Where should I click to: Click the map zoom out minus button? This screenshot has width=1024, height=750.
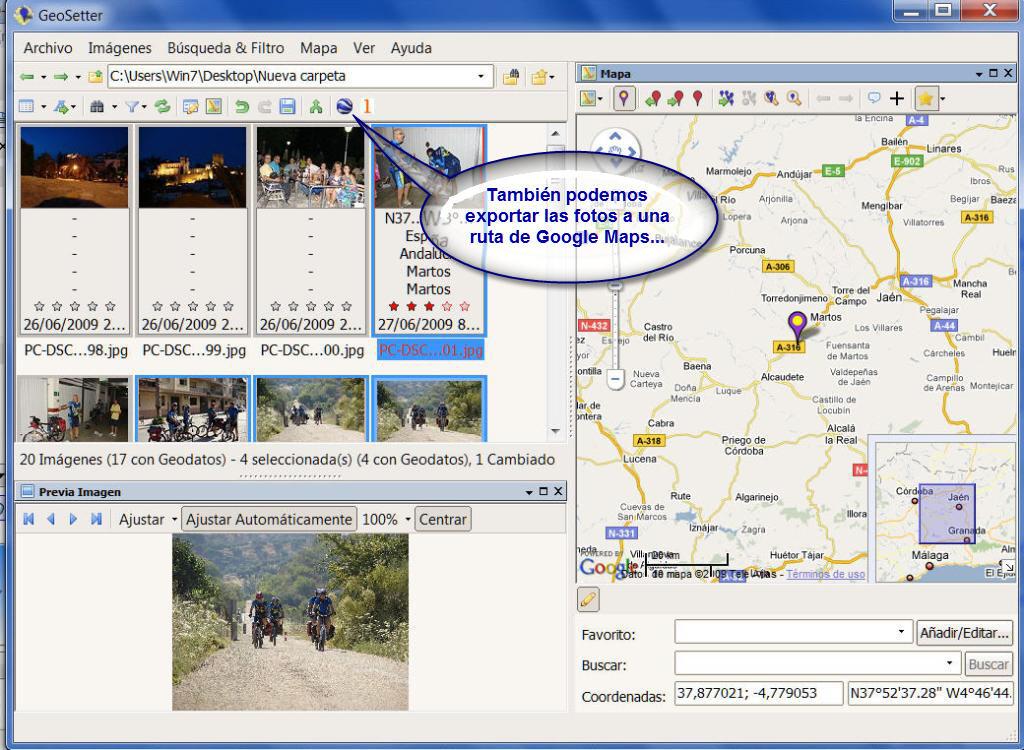(615, 378)
